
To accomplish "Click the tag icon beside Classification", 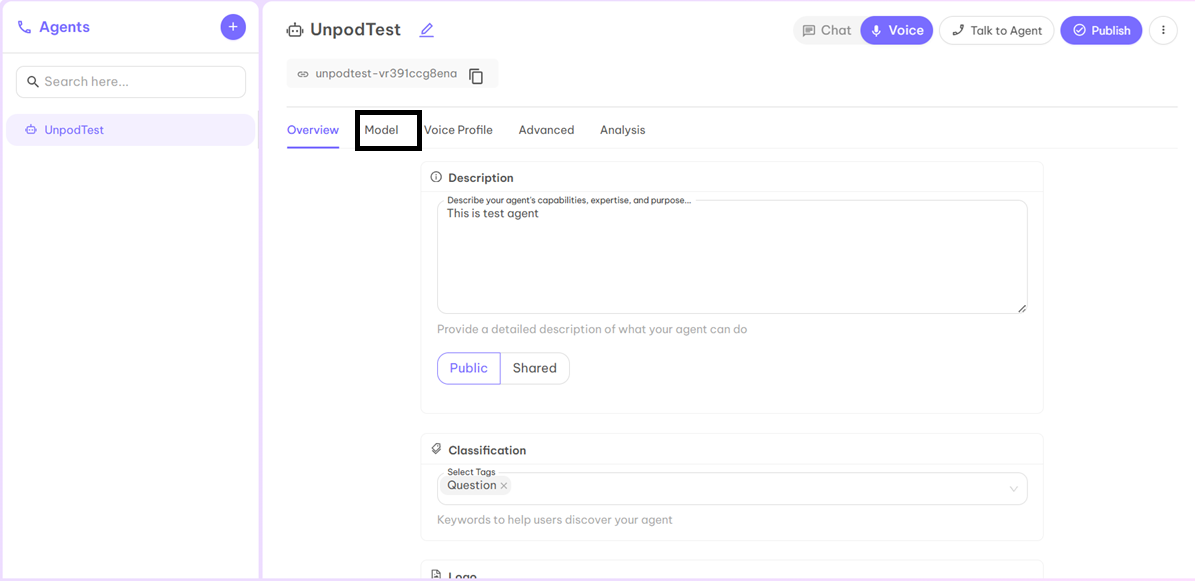I will [x=437, y=449].
